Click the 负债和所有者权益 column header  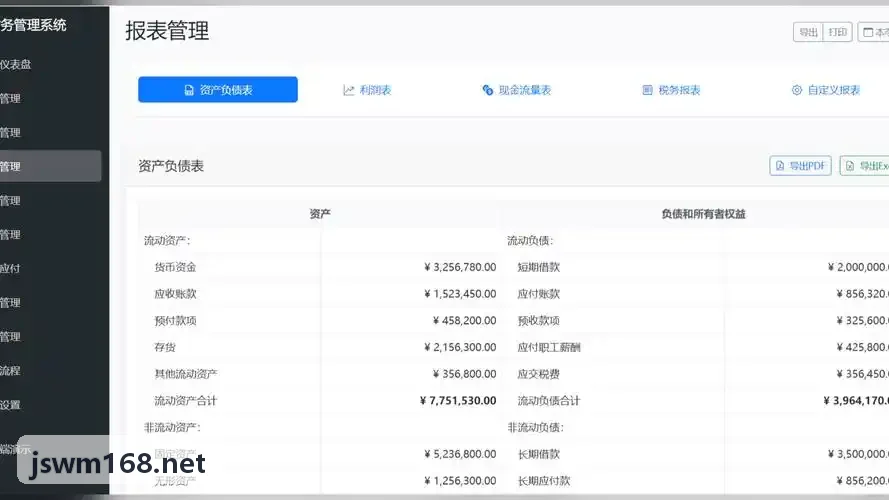[704, 214]
